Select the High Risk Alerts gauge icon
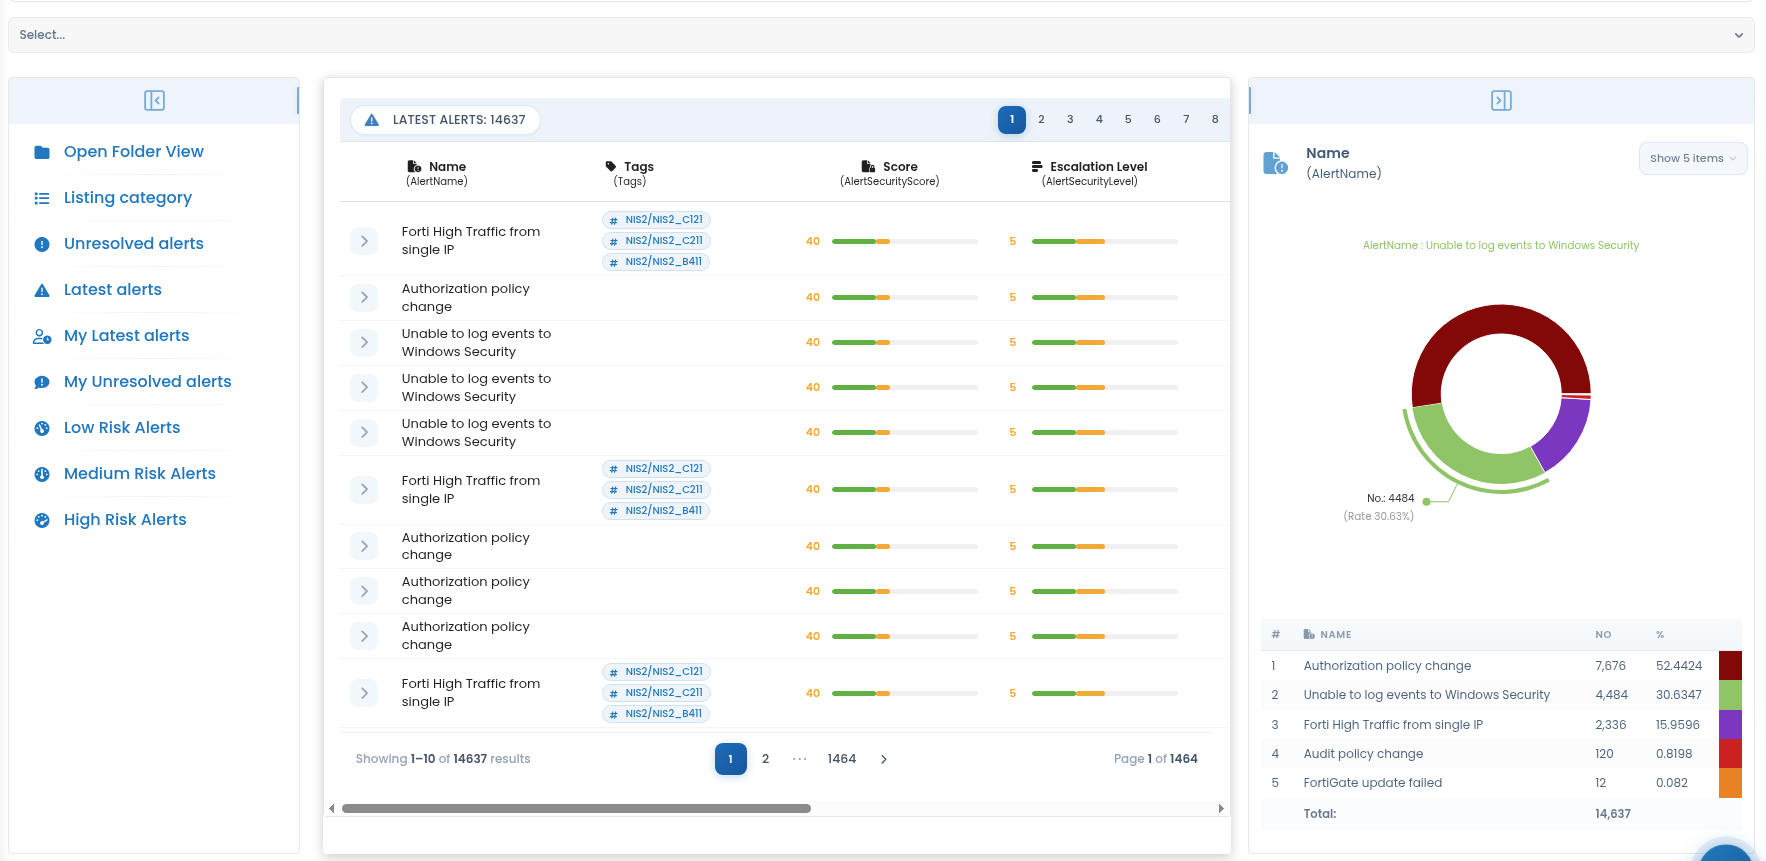 pyautogui.click(x=42, y=521)
